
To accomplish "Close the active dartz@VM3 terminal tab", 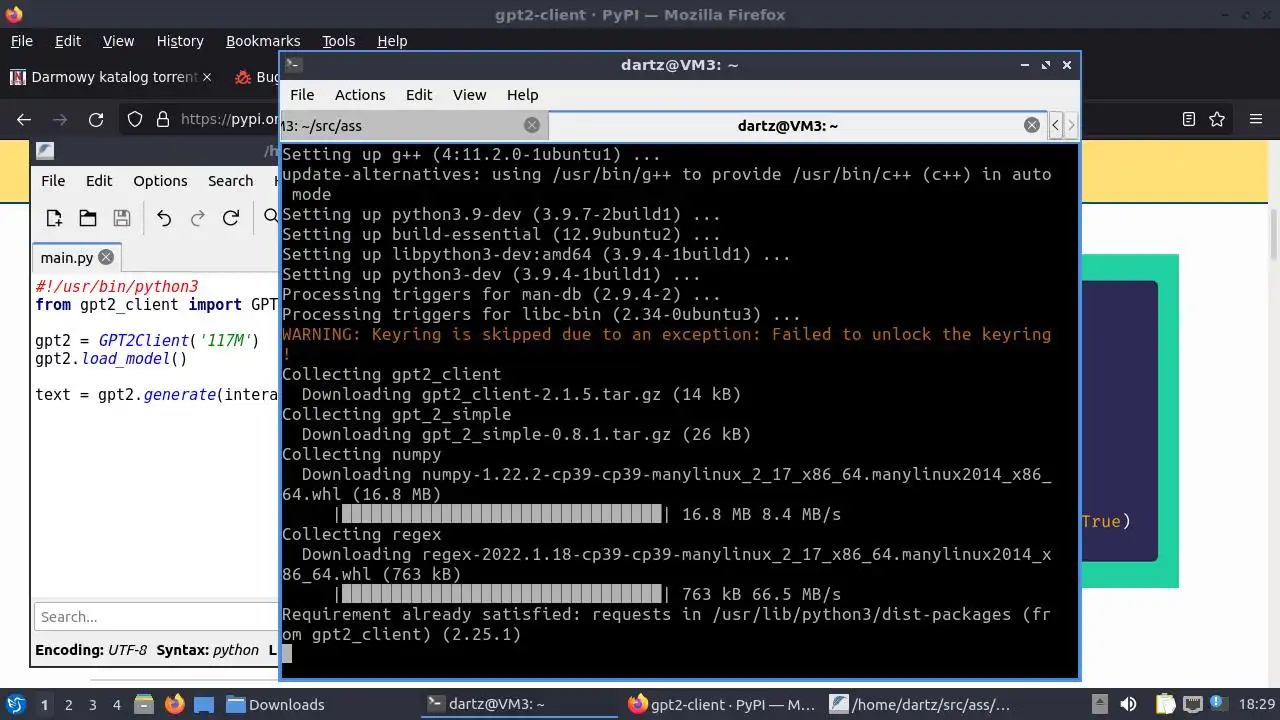I will coord(1032,125).
